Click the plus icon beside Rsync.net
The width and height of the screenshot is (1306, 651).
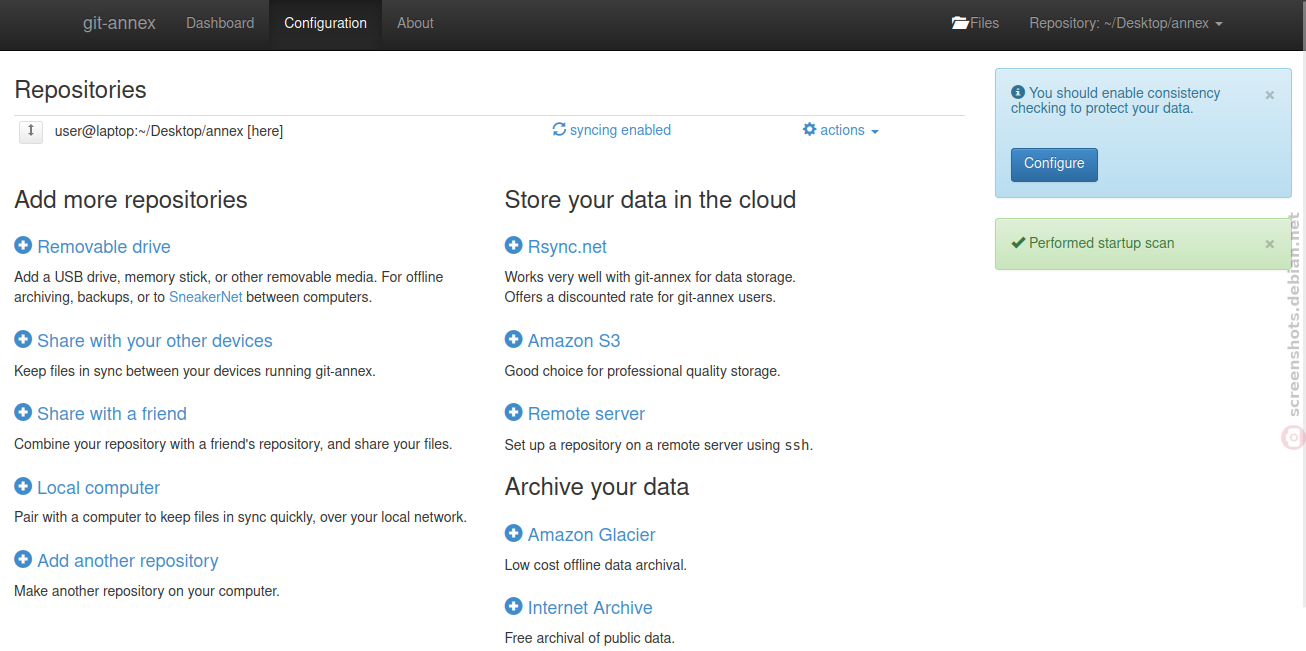coord(514,246)
